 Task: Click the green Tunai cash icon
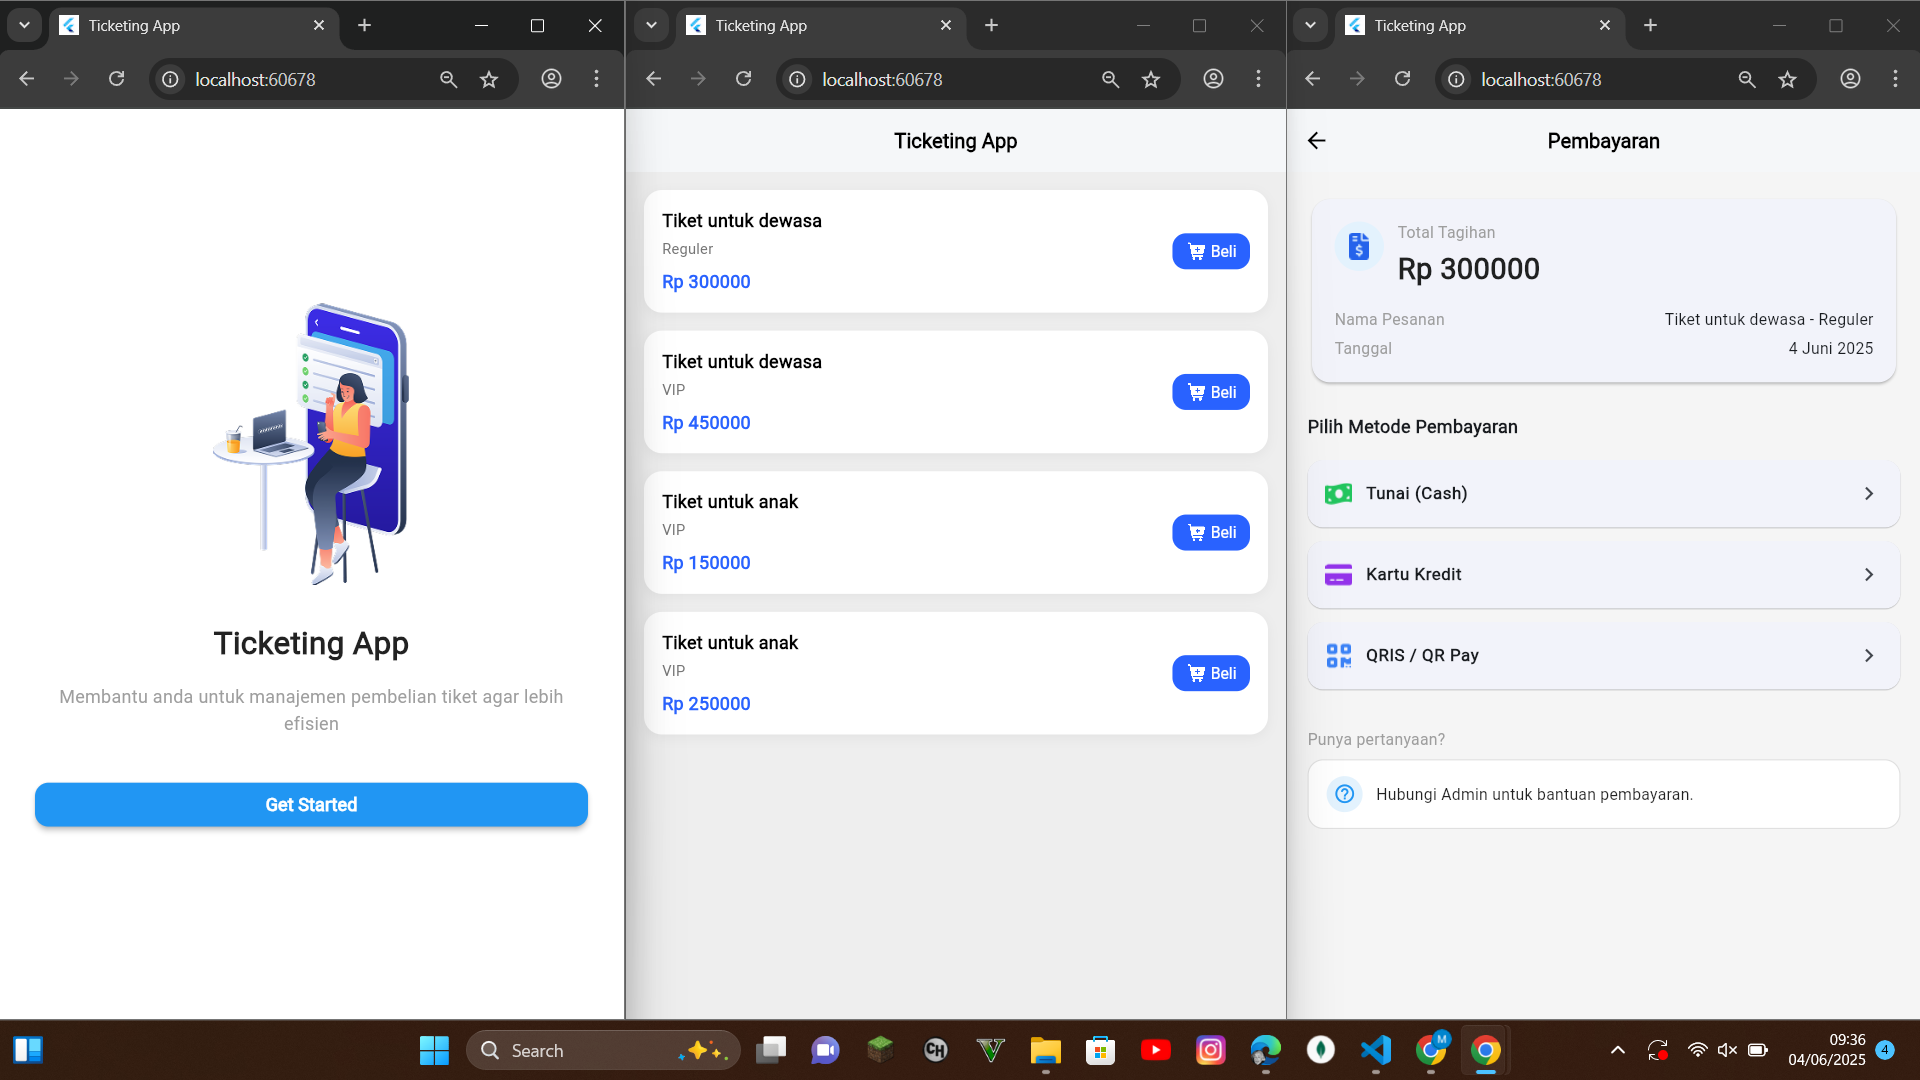point(1338,493)
